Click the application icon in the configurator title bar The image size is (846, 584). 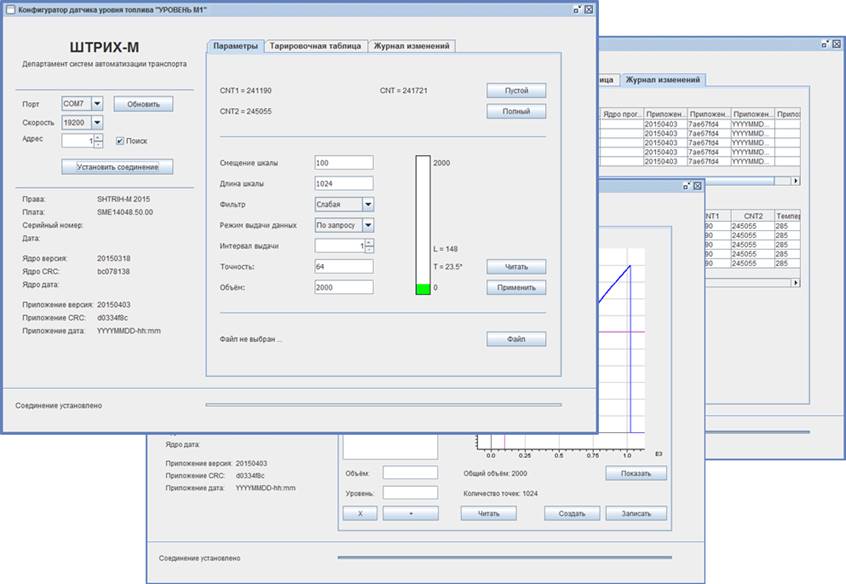[9, 9]
